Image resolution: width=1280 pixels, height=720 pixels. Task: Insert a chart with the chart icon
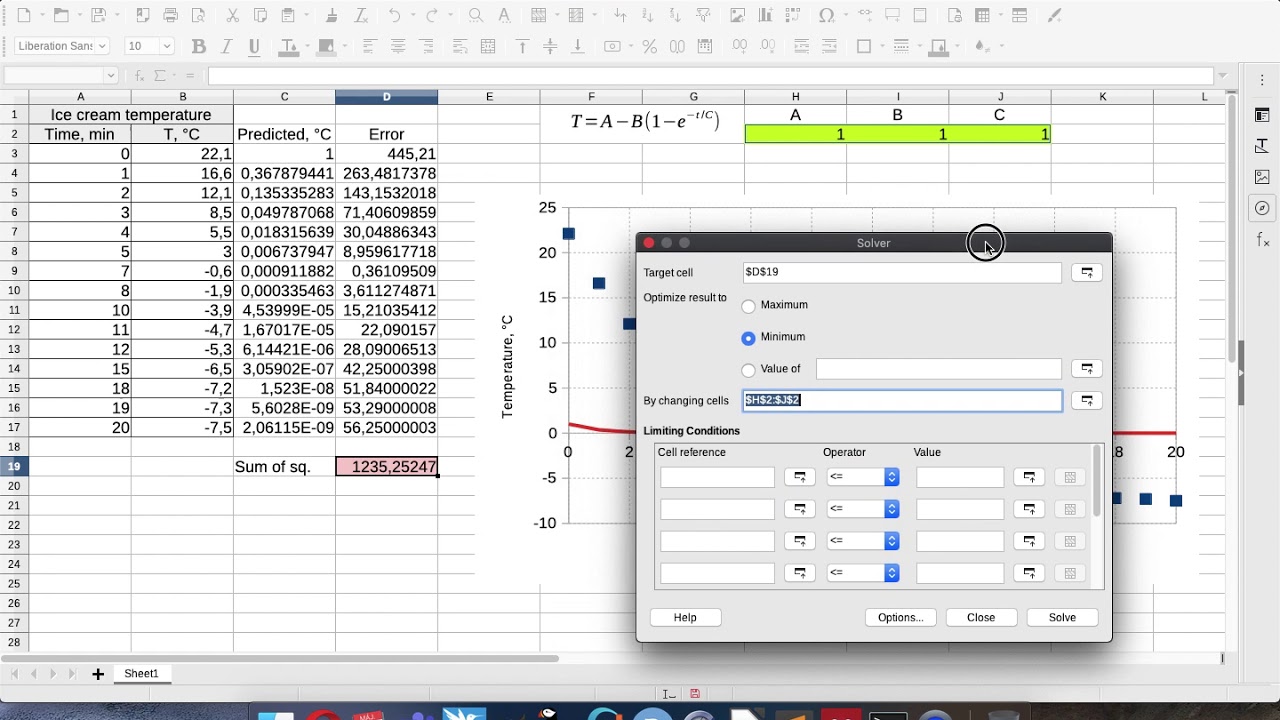tap(766, 15)
